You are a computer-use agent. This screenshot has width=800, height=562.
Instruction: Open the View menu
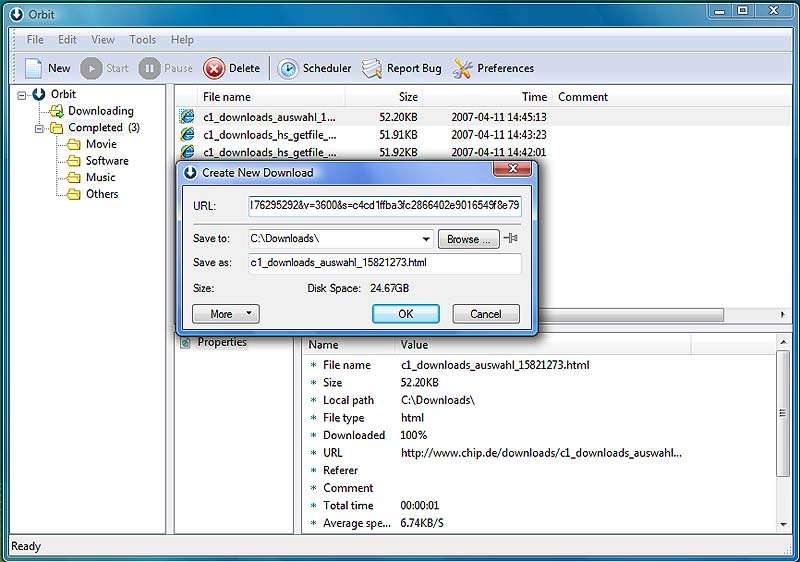click(x=103, y=40)
